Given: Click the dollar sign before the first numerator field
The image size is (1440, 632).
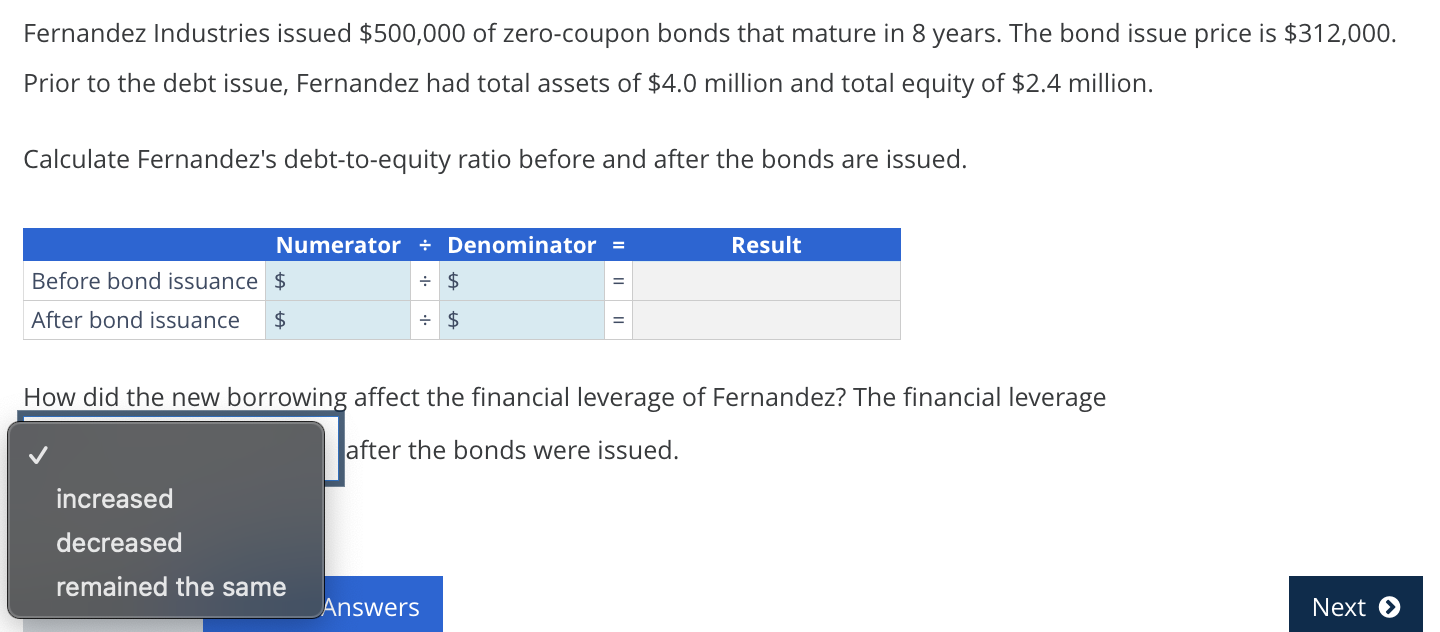Looking at the screenshot, I should click(281, 281).
